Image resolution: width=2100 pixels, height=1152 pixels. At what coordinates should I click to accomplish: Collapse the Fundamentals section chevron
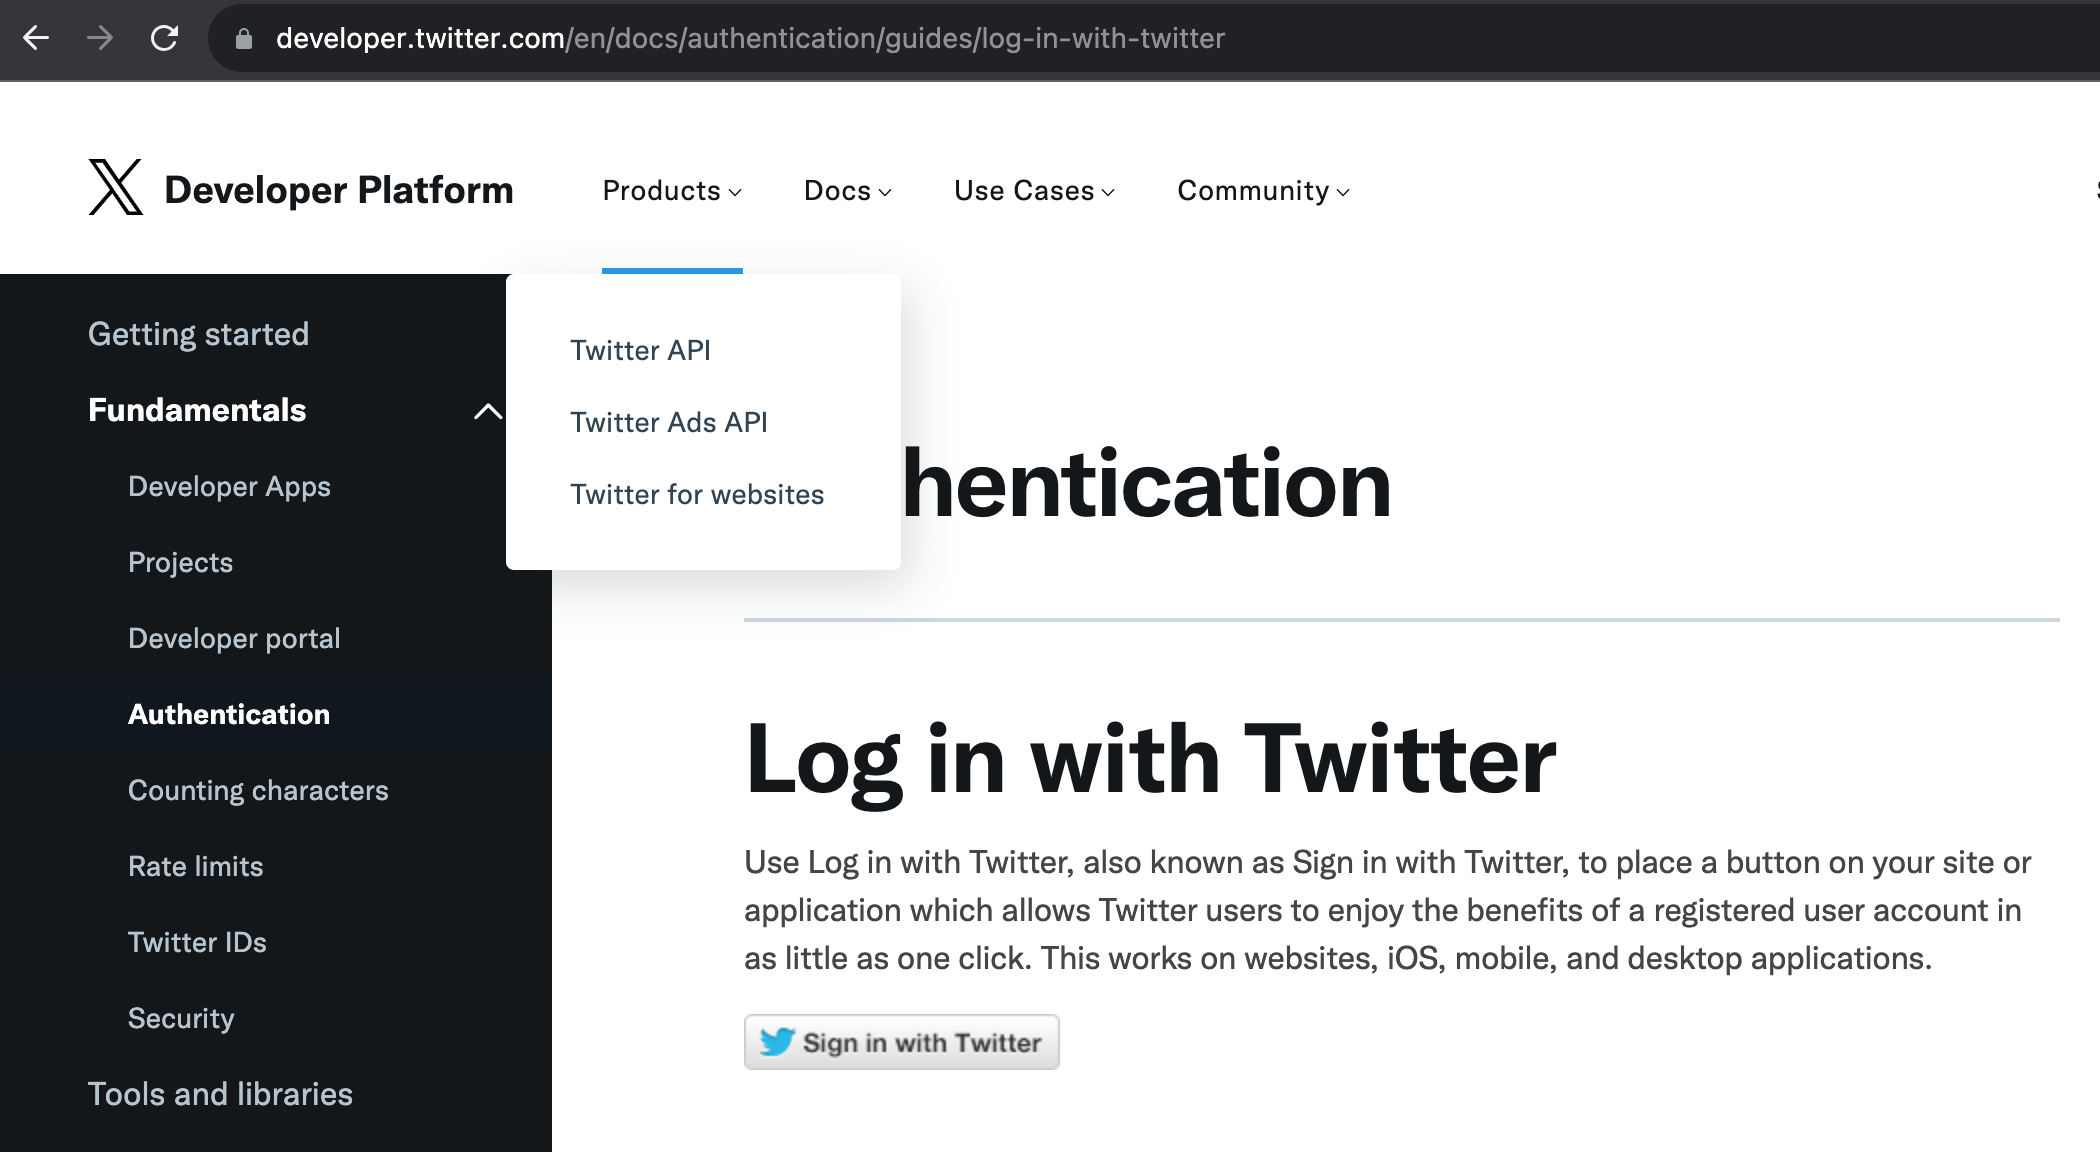[488, 411]
